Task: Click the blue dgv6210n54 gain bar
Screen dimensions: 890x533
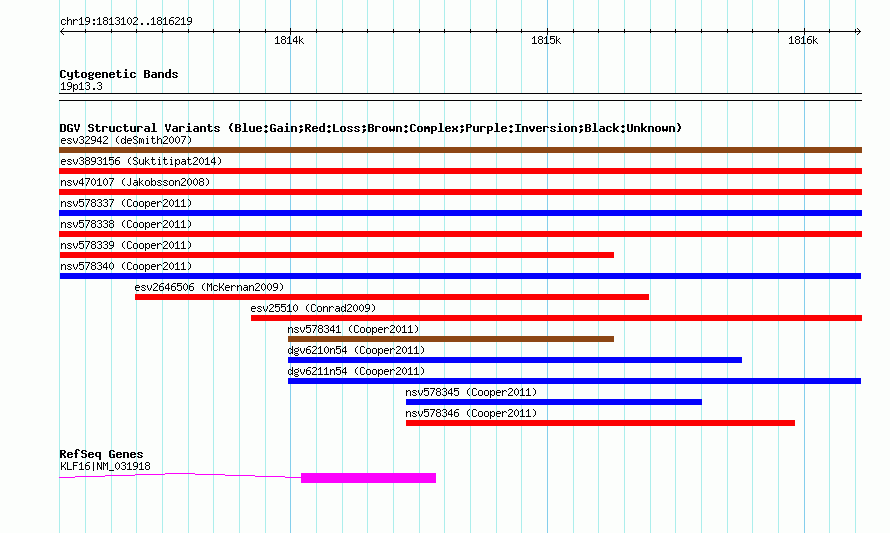Action: coord(515,360)
